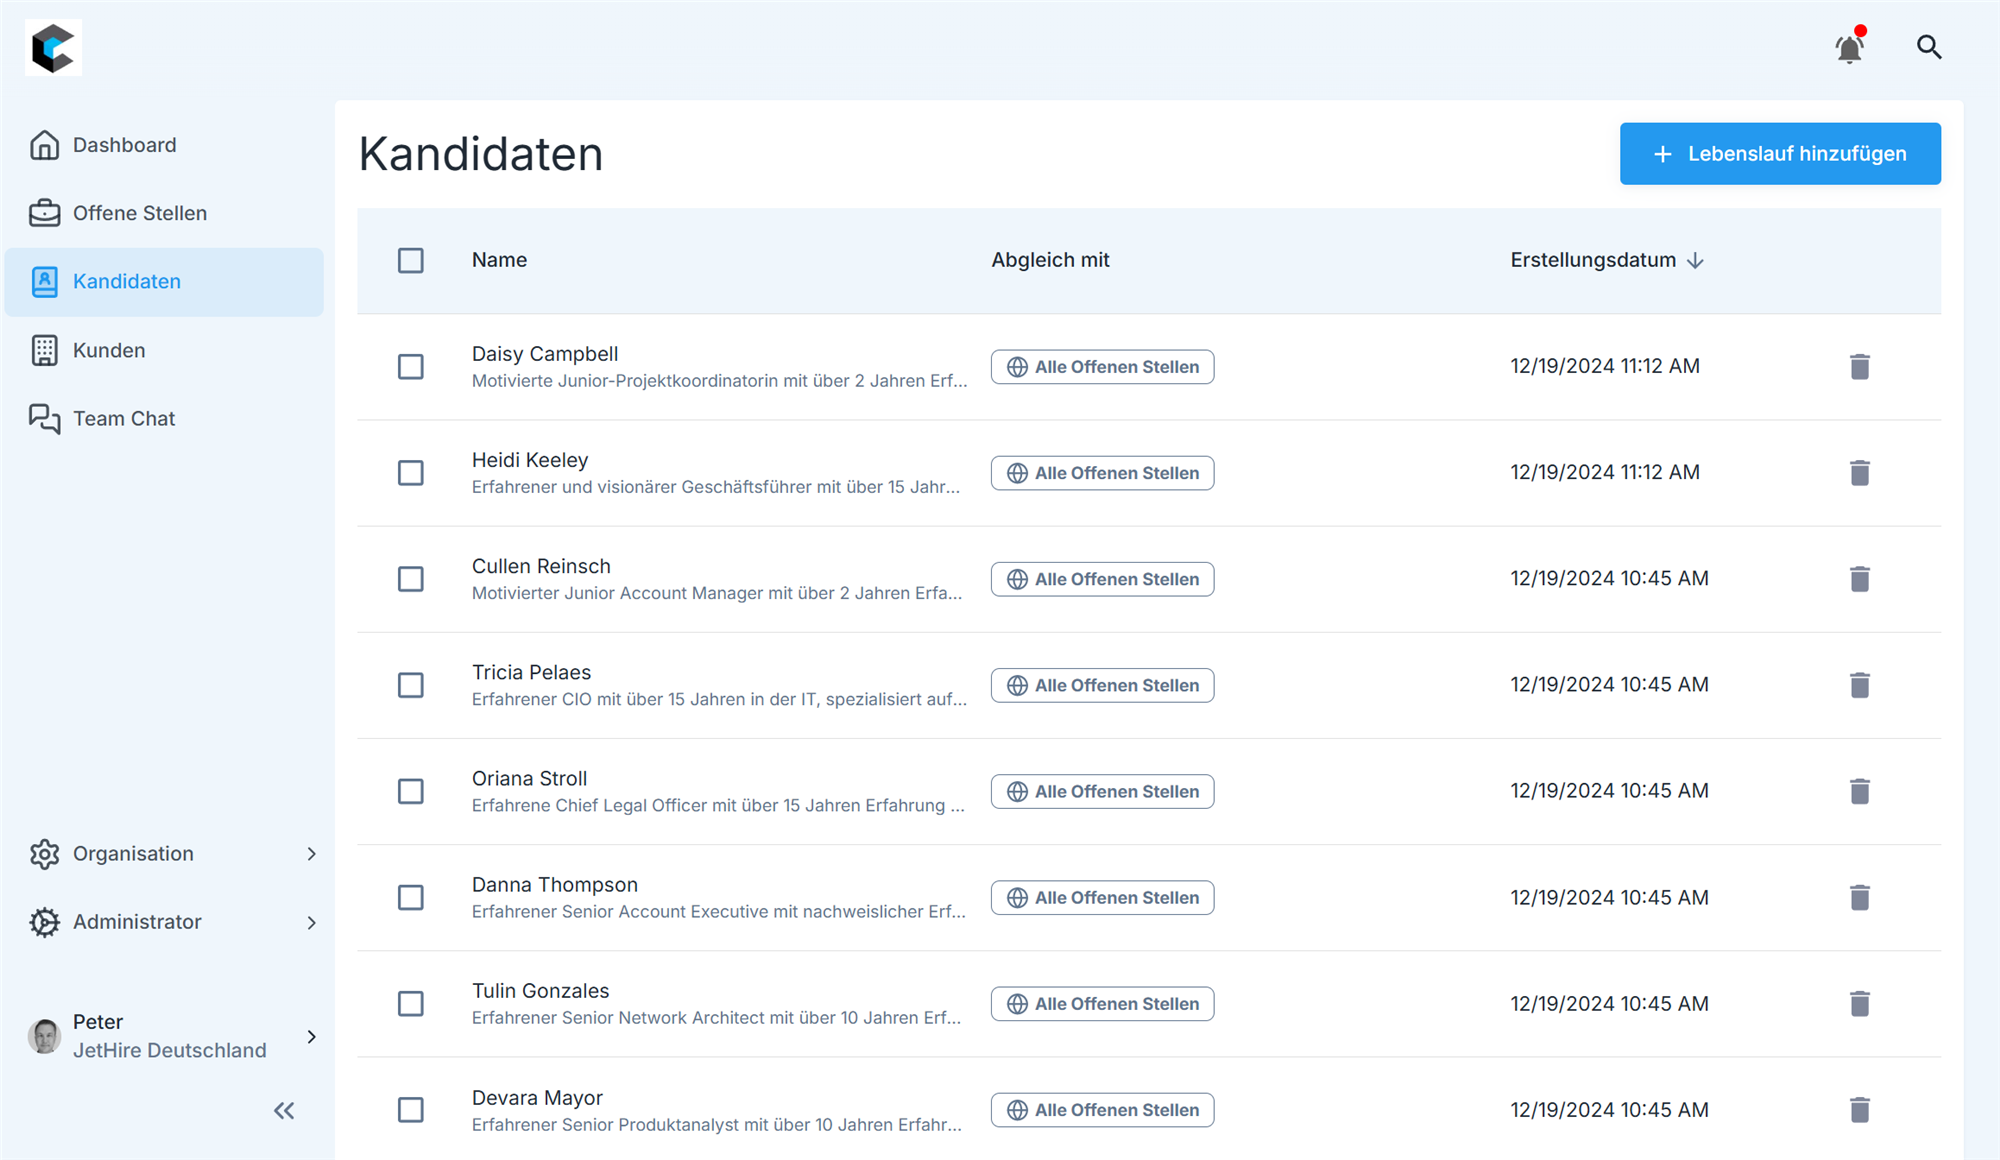Viewport: 2000px width, 1160px height.
Task: Click Lebenslauf hinzufügen button
Action: [1780, 154]
